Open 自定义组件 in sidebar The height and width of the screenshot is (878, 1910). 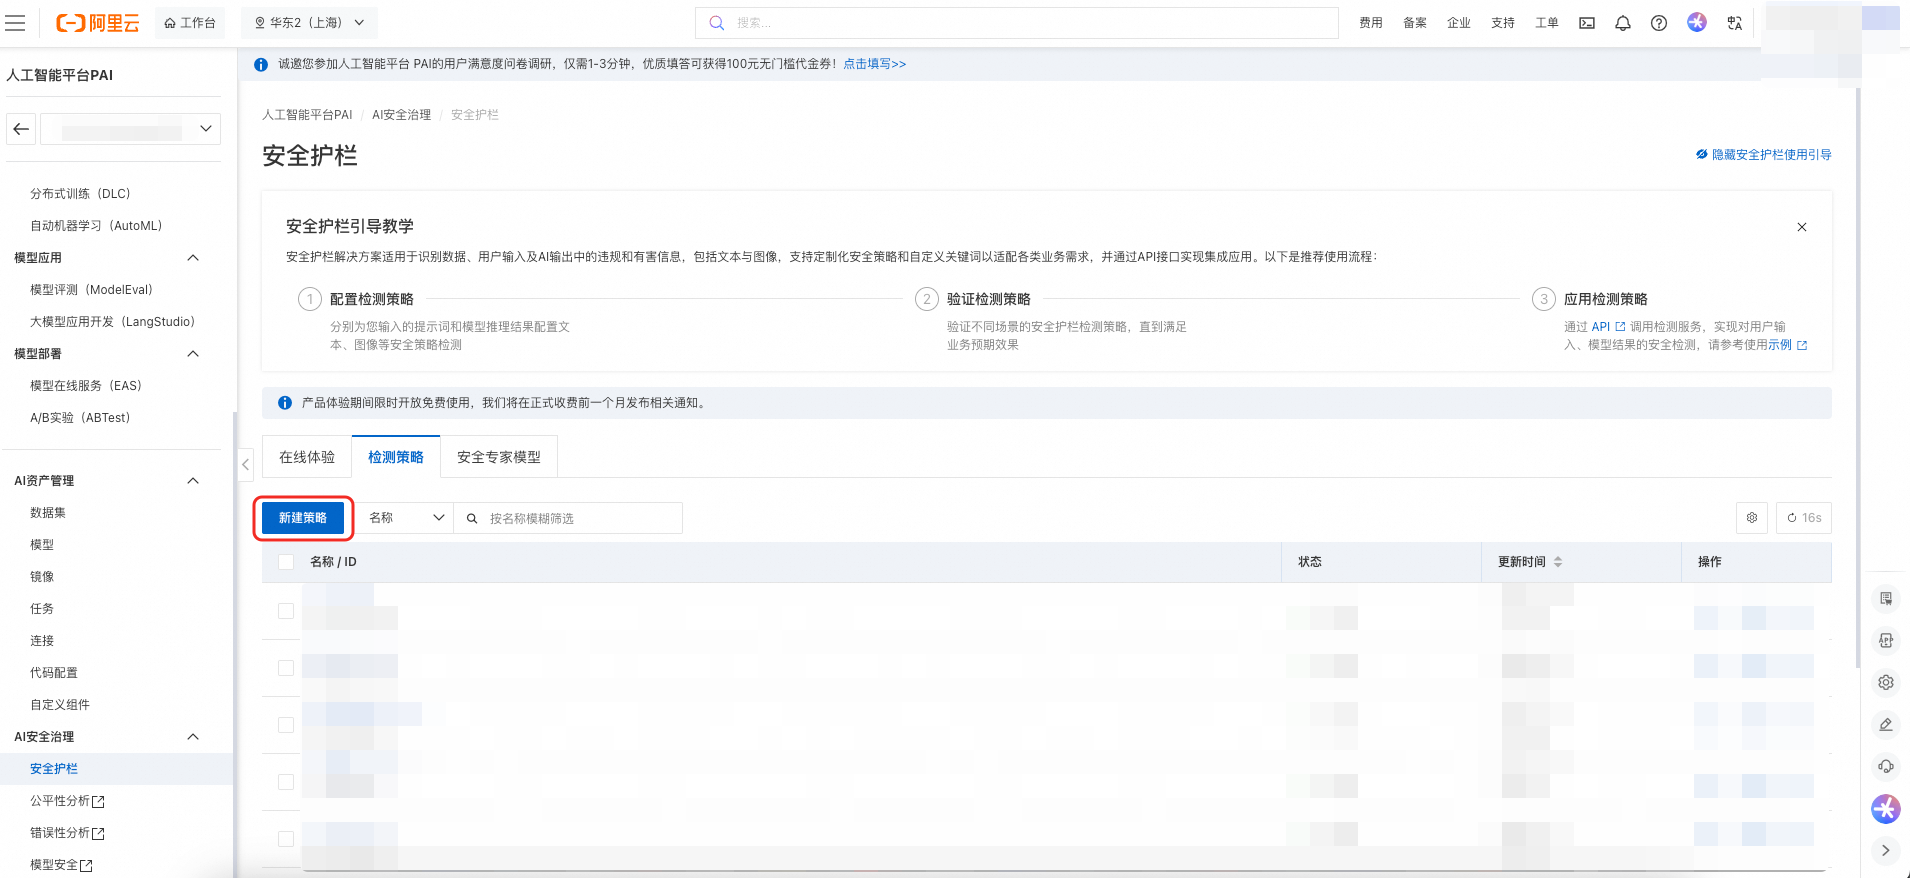click(x=60, y=705)
